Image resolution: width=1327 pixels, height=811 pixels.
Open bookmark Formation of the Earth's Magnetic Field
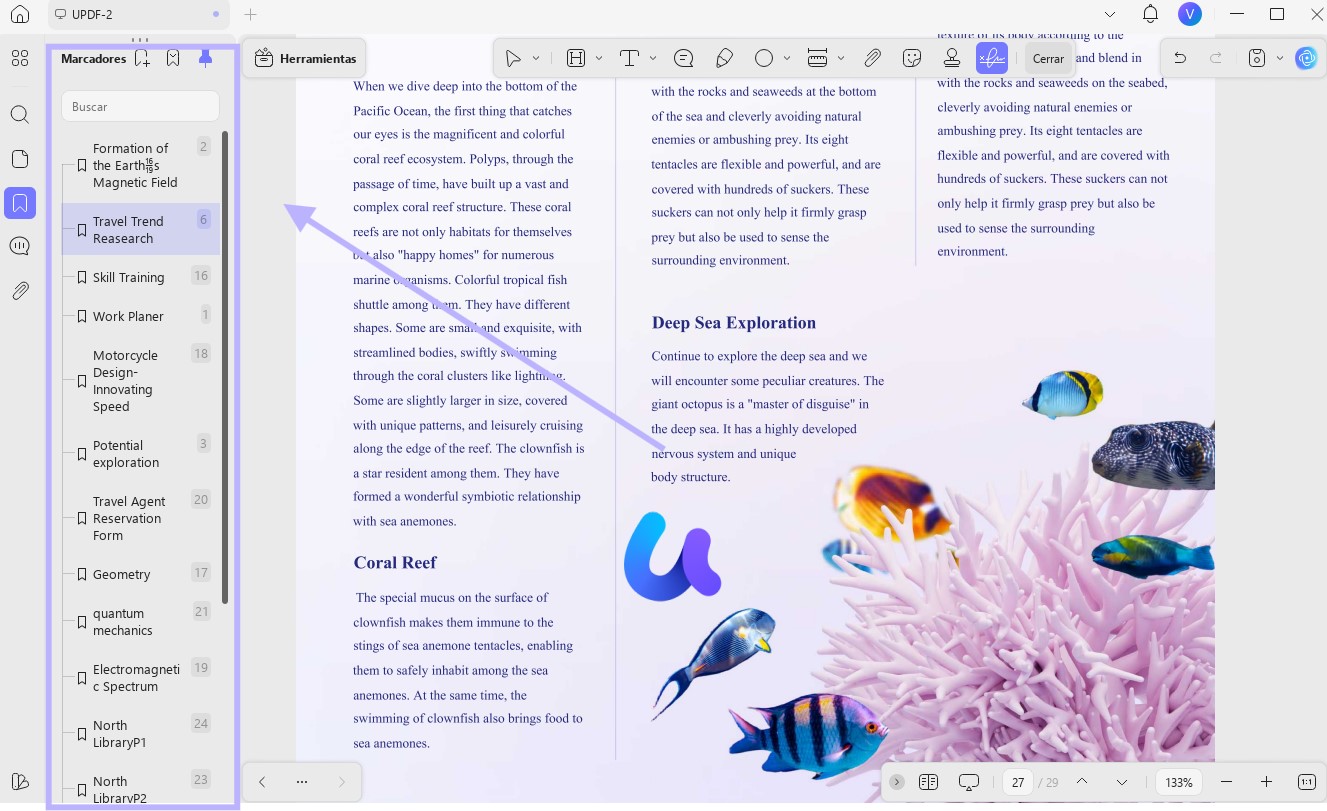point(140,165)
